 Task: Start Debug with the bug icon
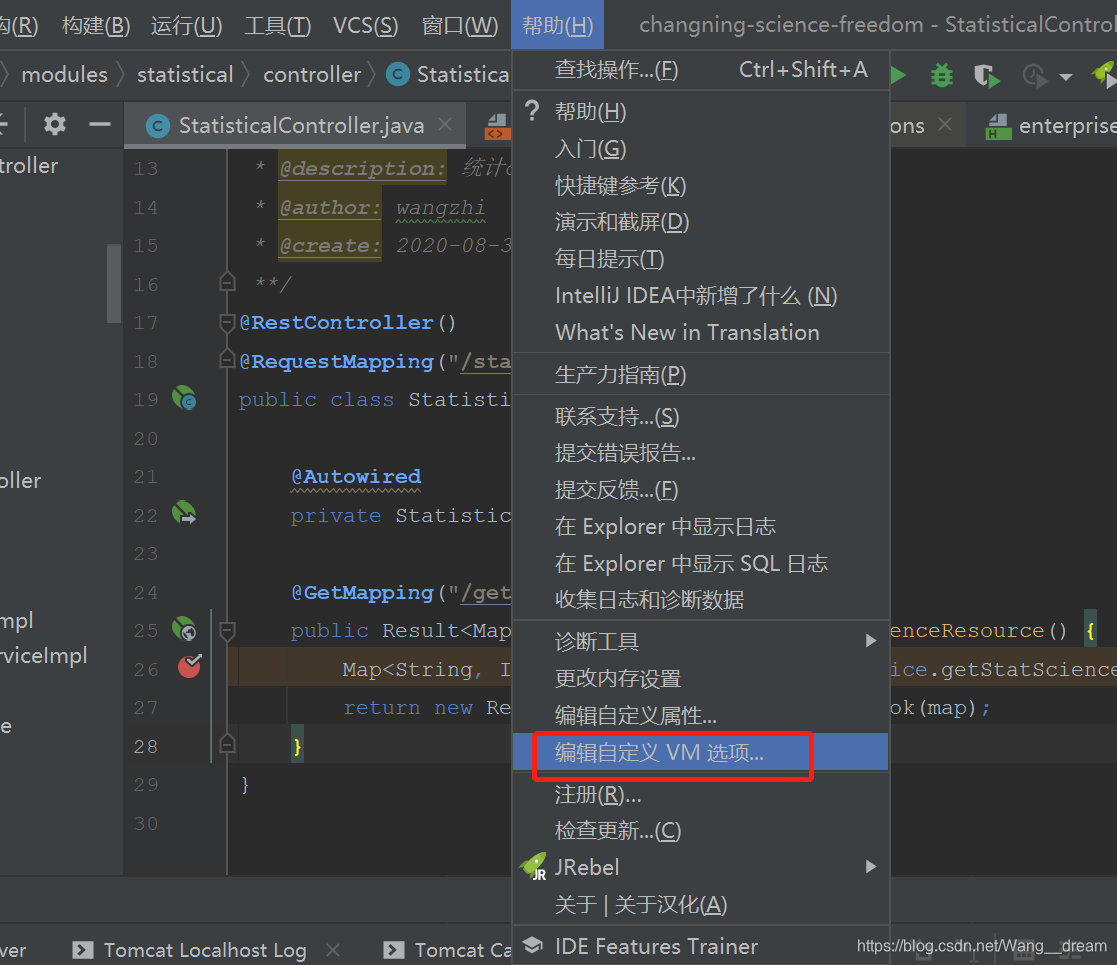coord(942,75)
